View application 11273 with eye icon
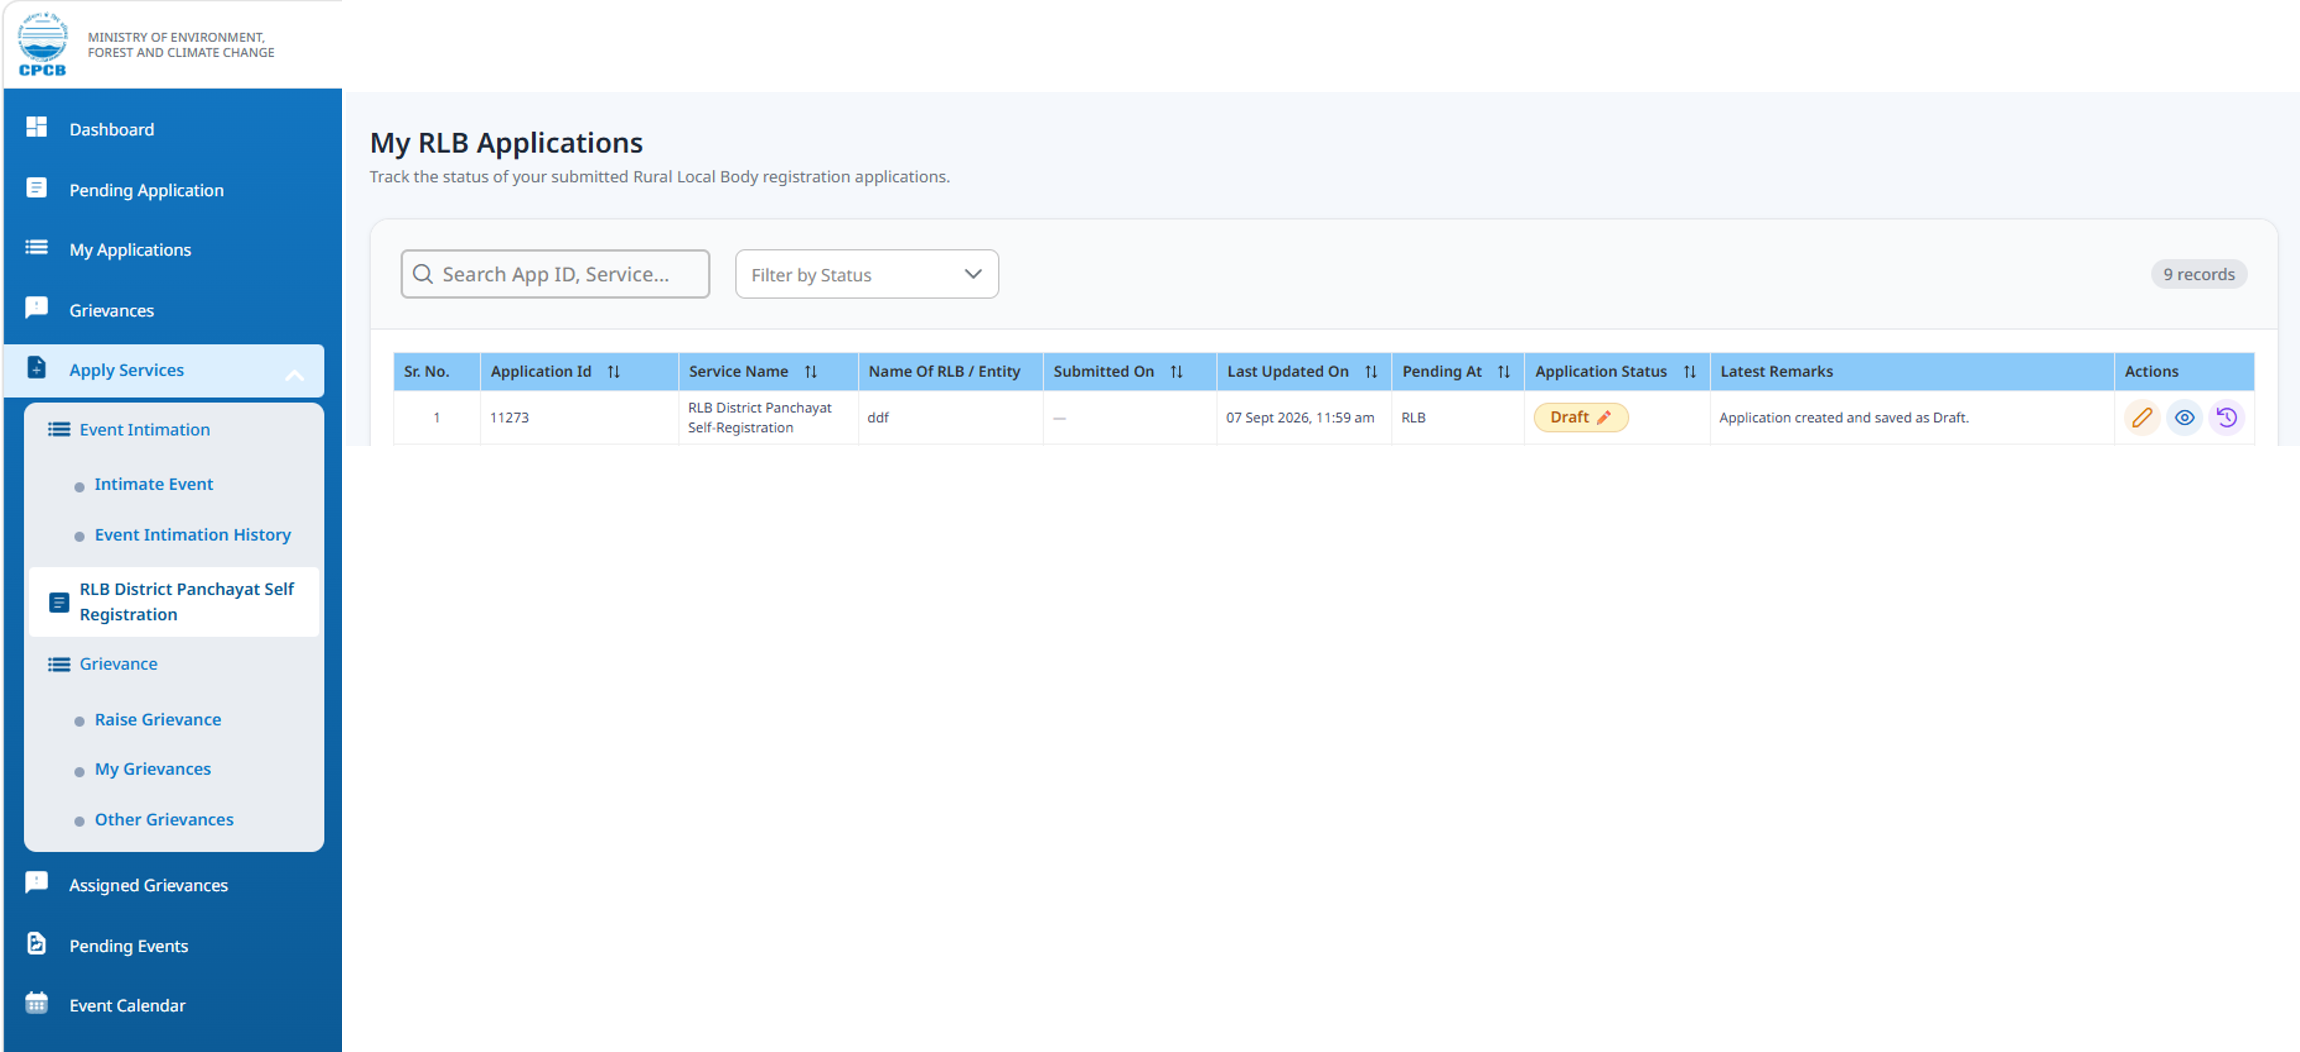This screenshot has width=2300, height=1052. pyautogui.click(x=2184, y=418)
